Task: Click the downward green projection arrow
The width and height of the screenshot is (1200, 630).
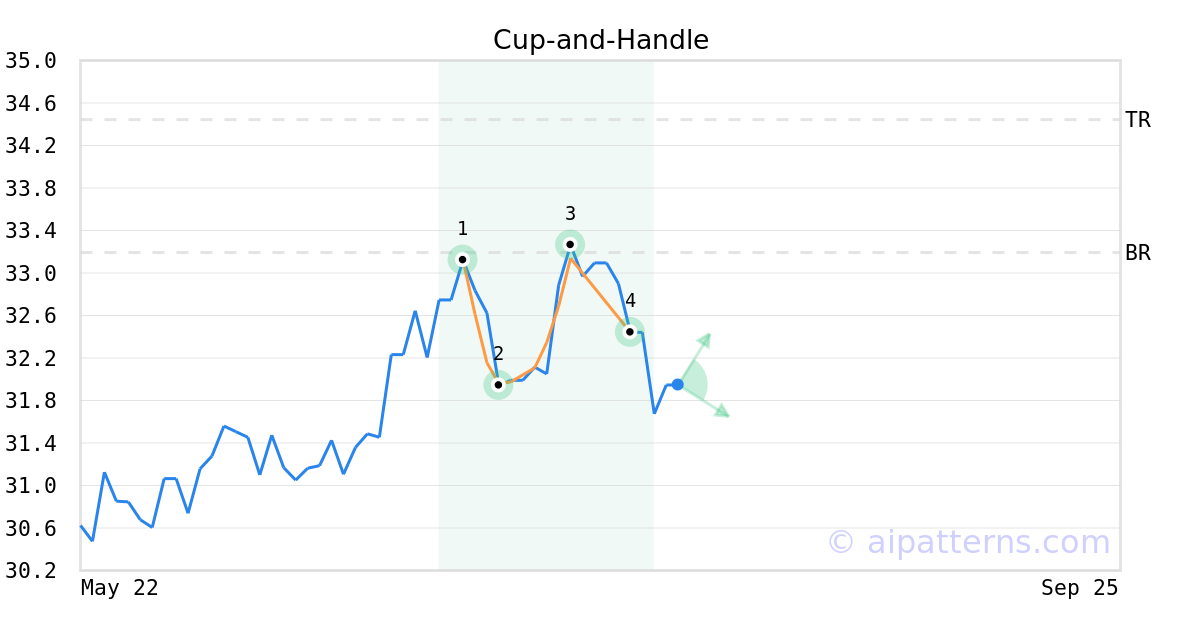Action: pos(705,401)
